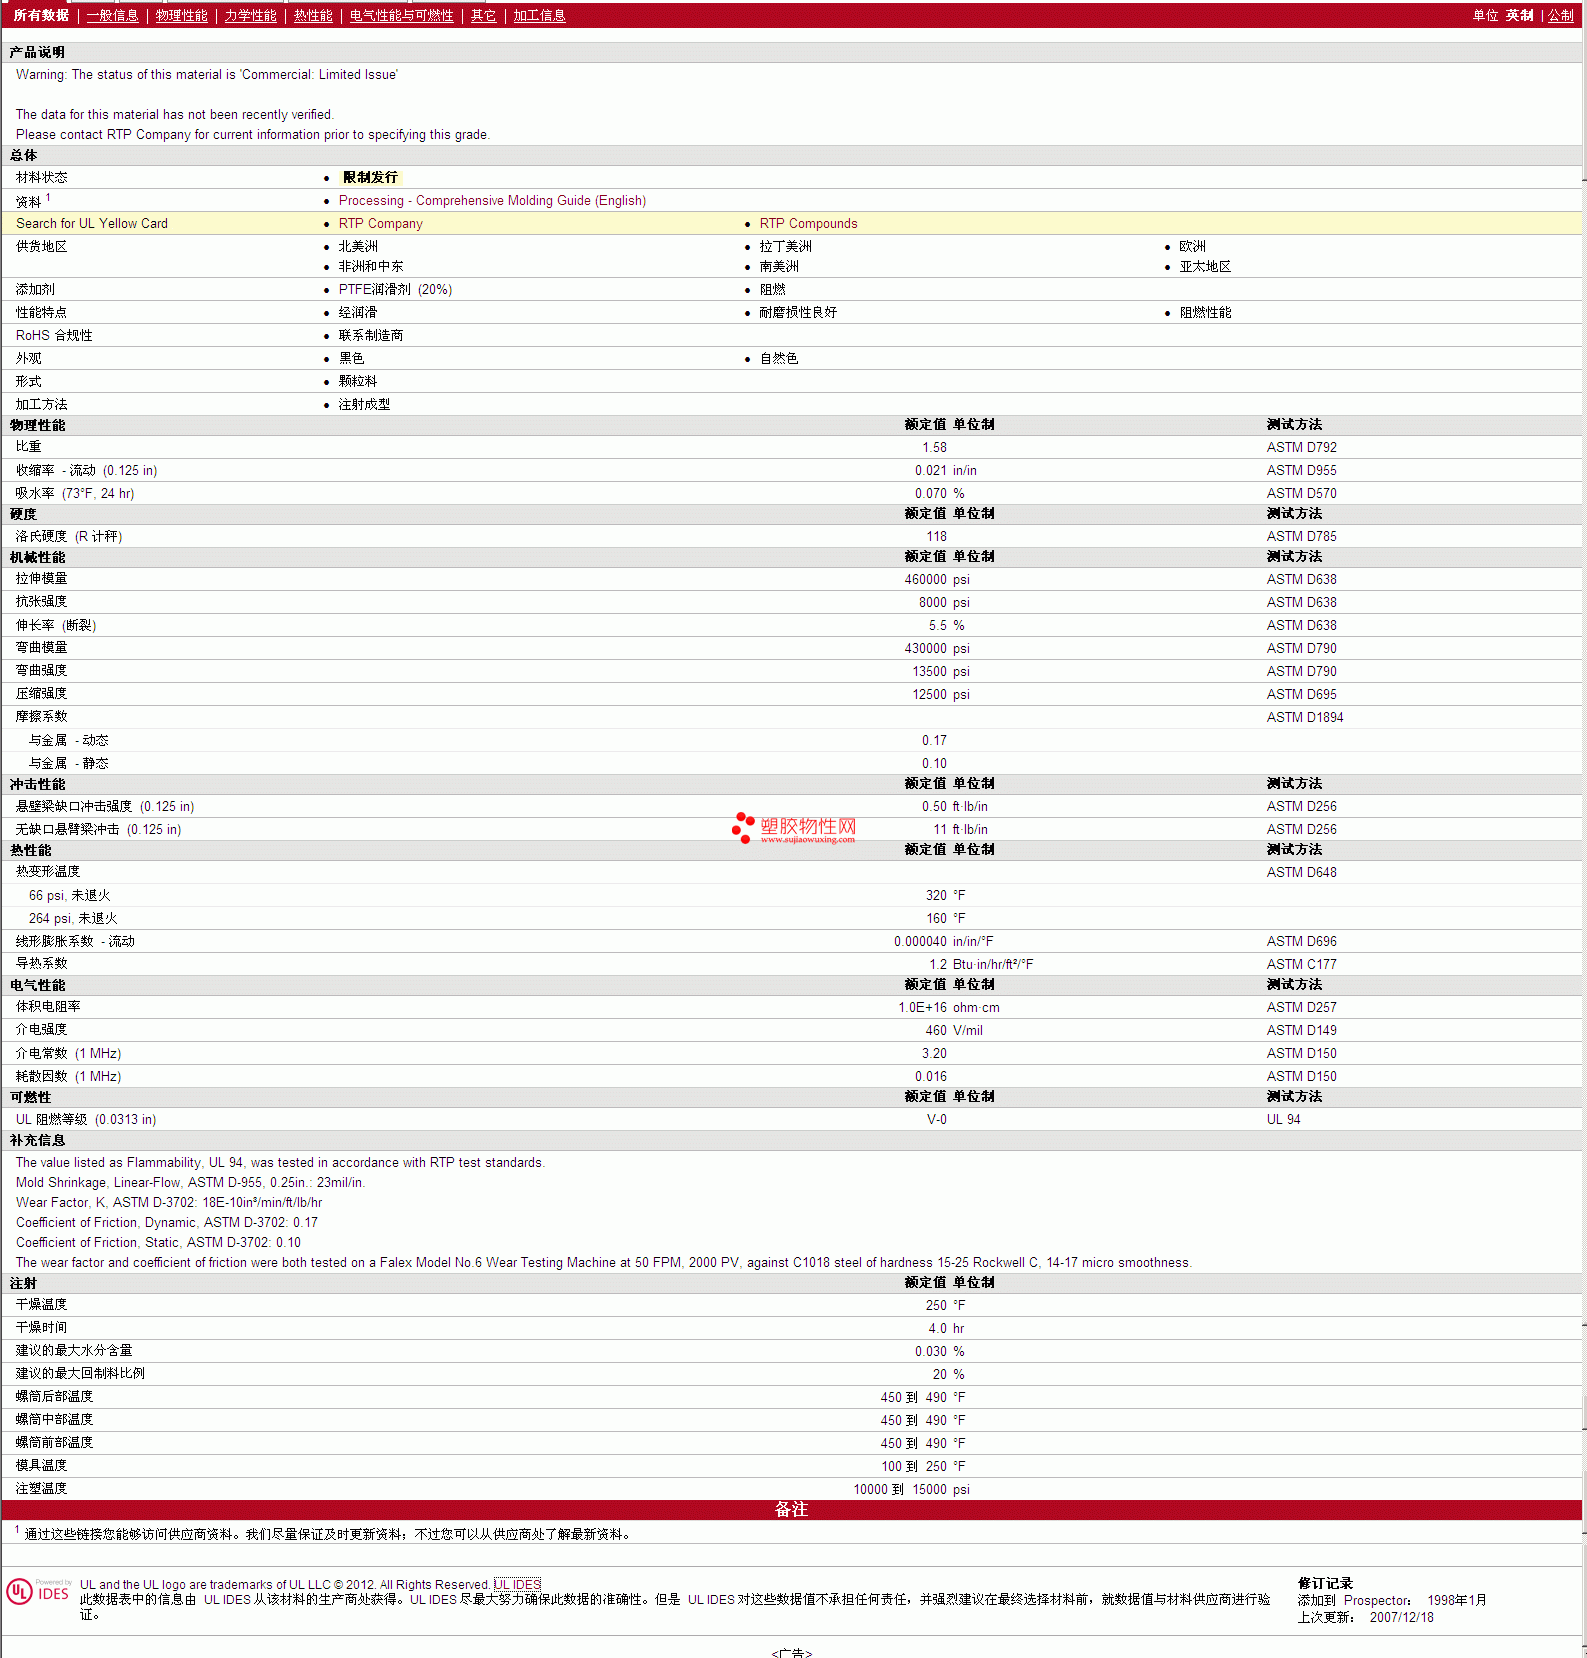Viewport: 1587px width, 1658px height.
Task: Select the 热性能 tab
Action: click(x=313, y=15)
